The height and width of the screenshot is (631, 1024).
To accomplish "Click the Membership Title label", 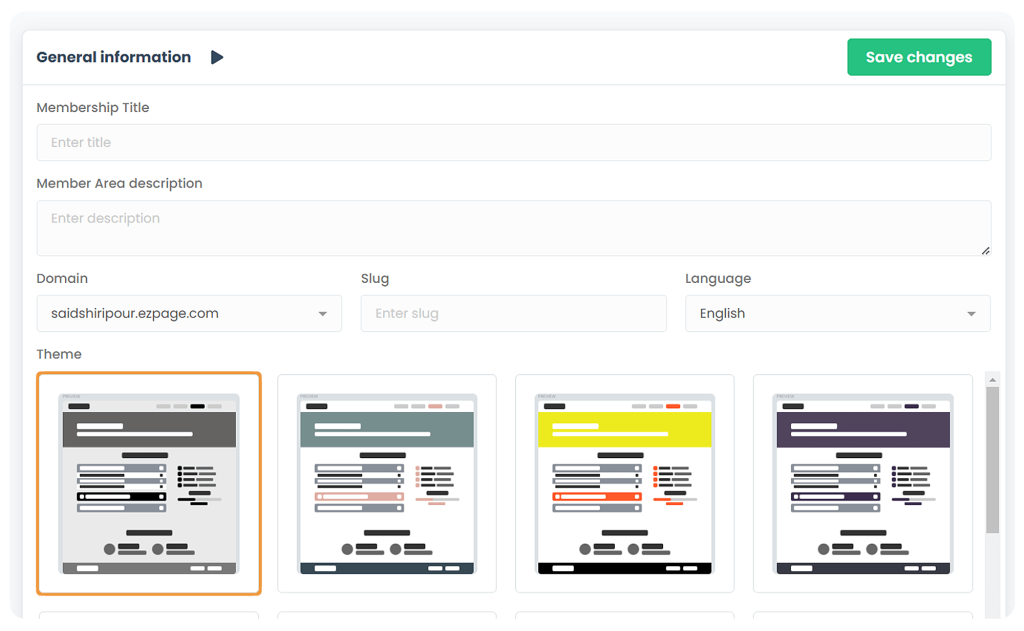I will (93, 108).
